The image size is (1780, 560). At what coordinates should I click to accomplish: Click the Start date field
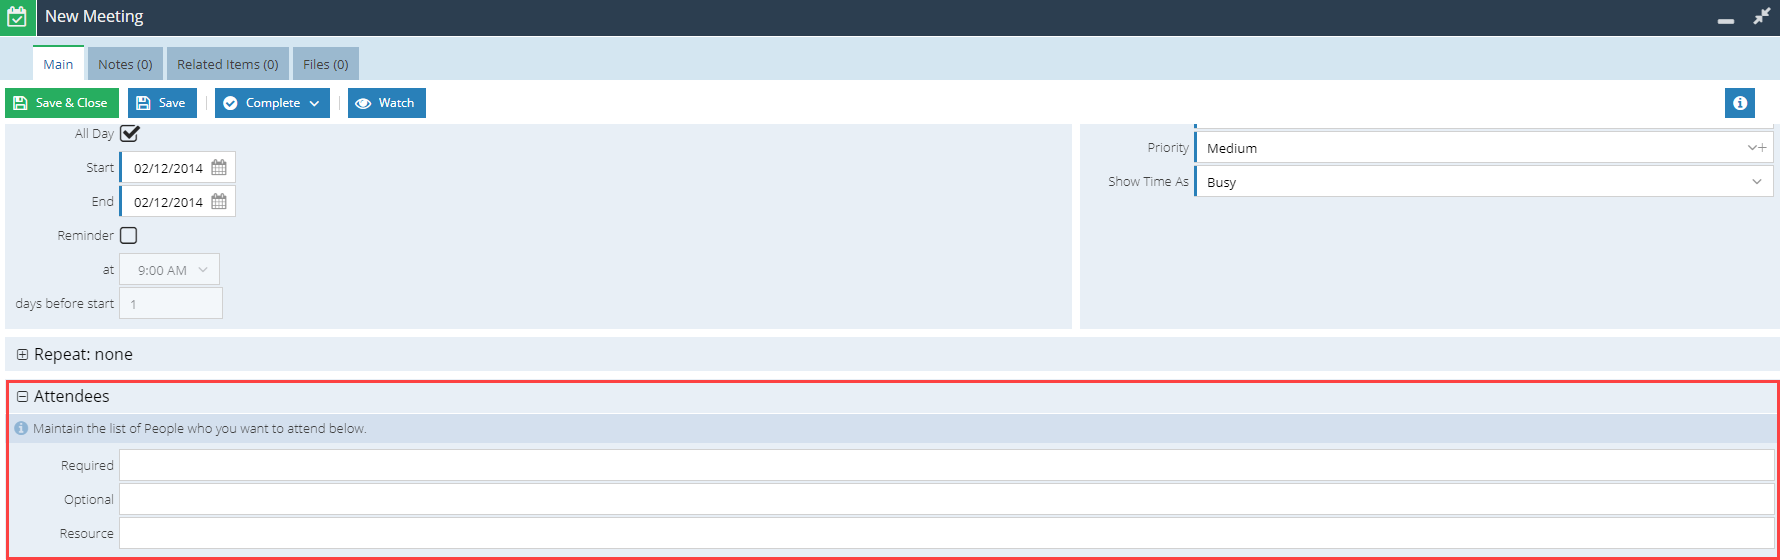point(178,168)
